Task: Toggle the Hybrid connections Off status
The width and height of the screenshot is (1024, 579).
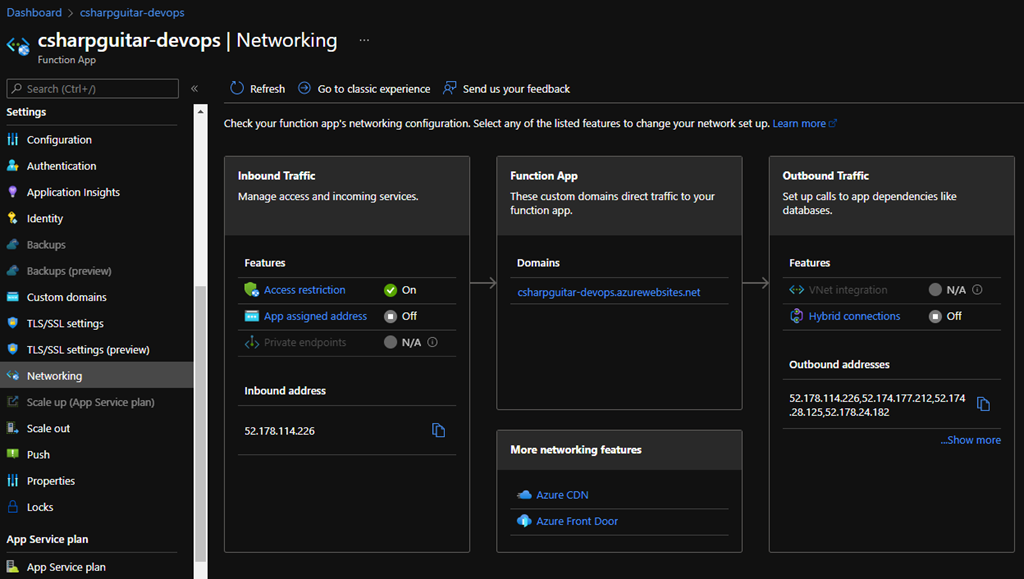Action: pyautogui.click(x=945, y=316)
